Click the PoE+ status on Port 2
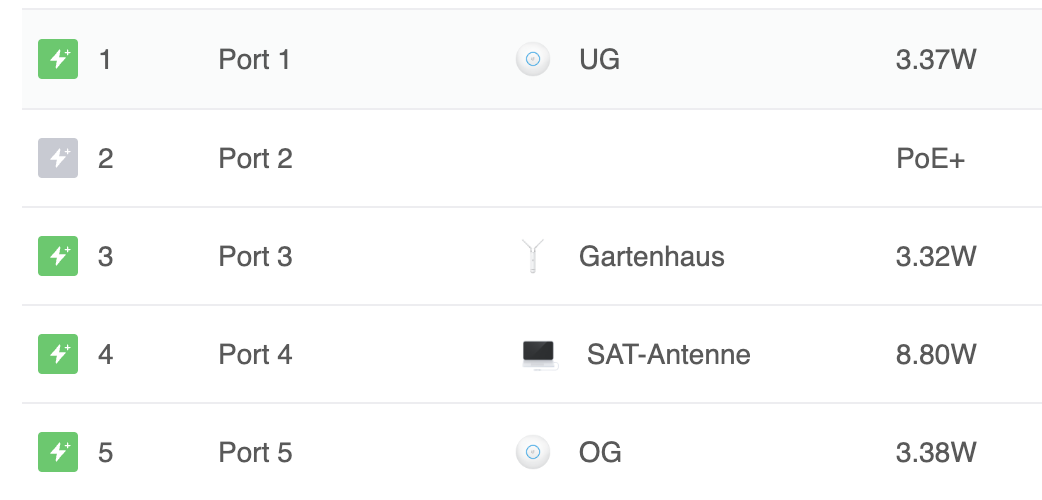The height and width of the screenshot is (500, 1042). pos(930,158)
